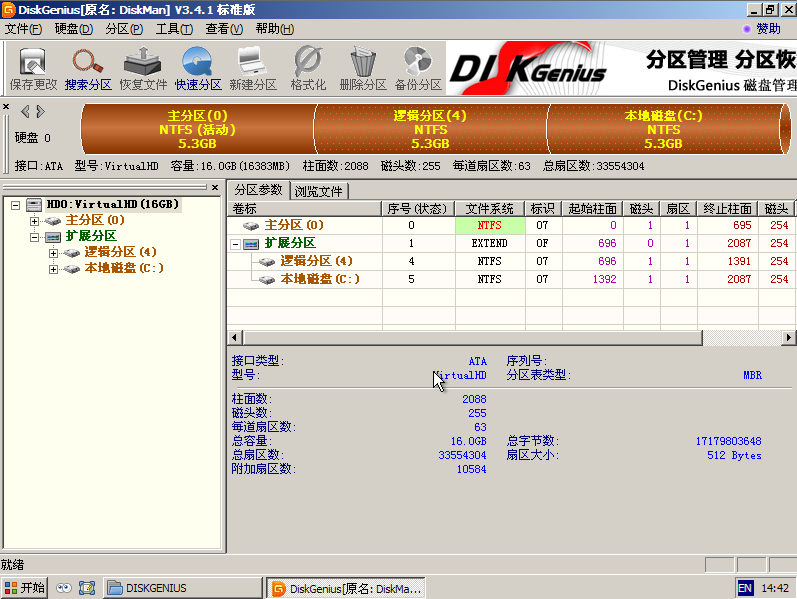Close the left tree panel with its X
This screenshot has height=599, width=797.
pyautogui.click(x=215, y=188)
